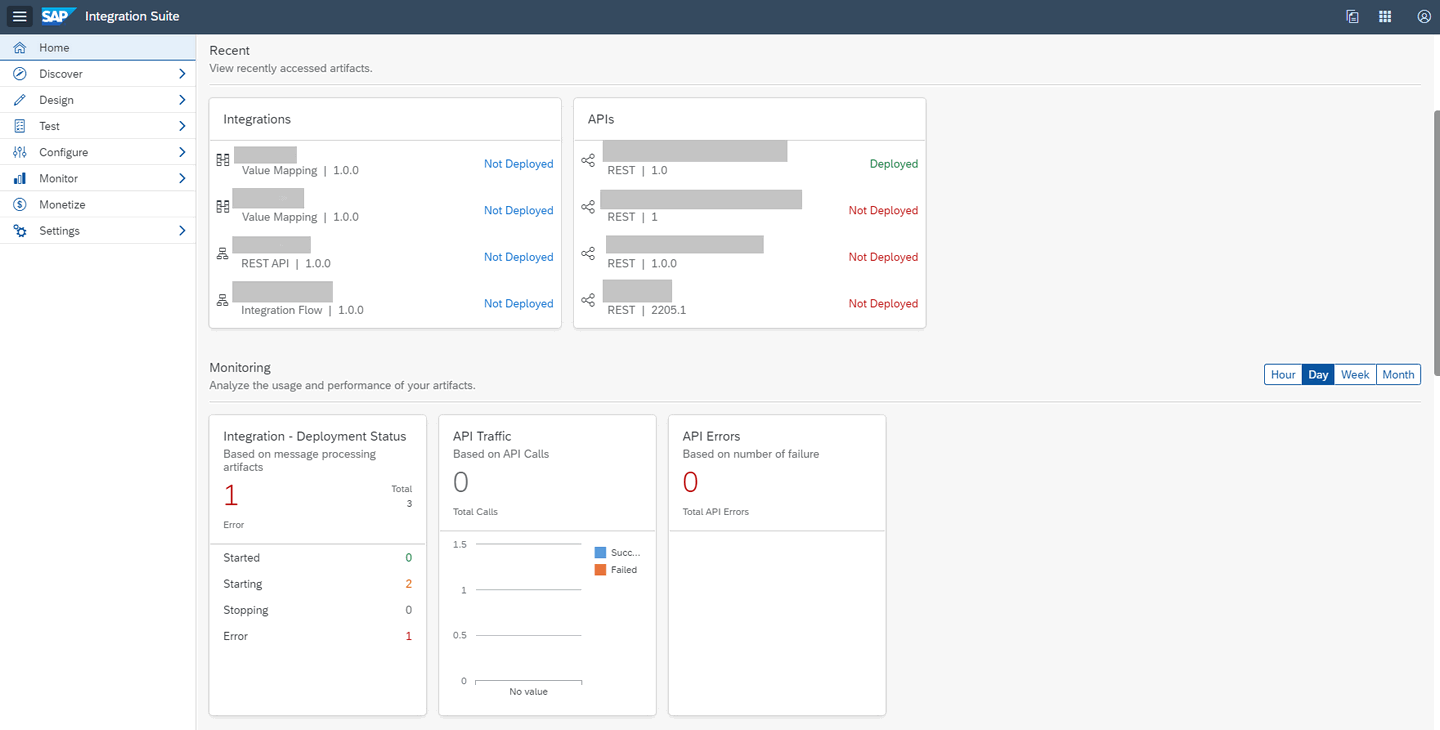Click the Home house icon
This screenshot has width=1440, height=730.
(x=20, y=48)
